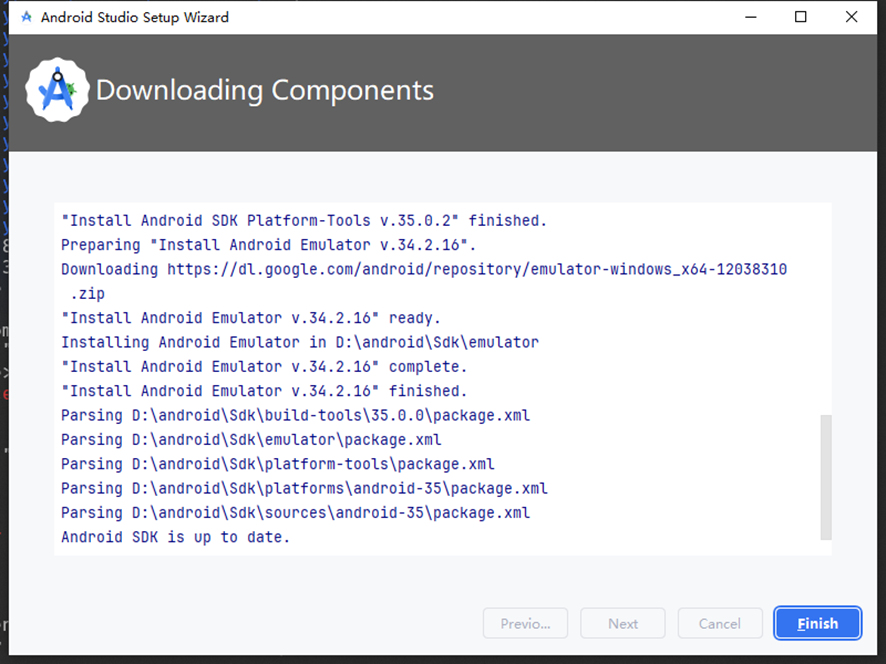Click the disabled Next button
Viewport: 886px width, 664px height.
(x=623, y=623)
